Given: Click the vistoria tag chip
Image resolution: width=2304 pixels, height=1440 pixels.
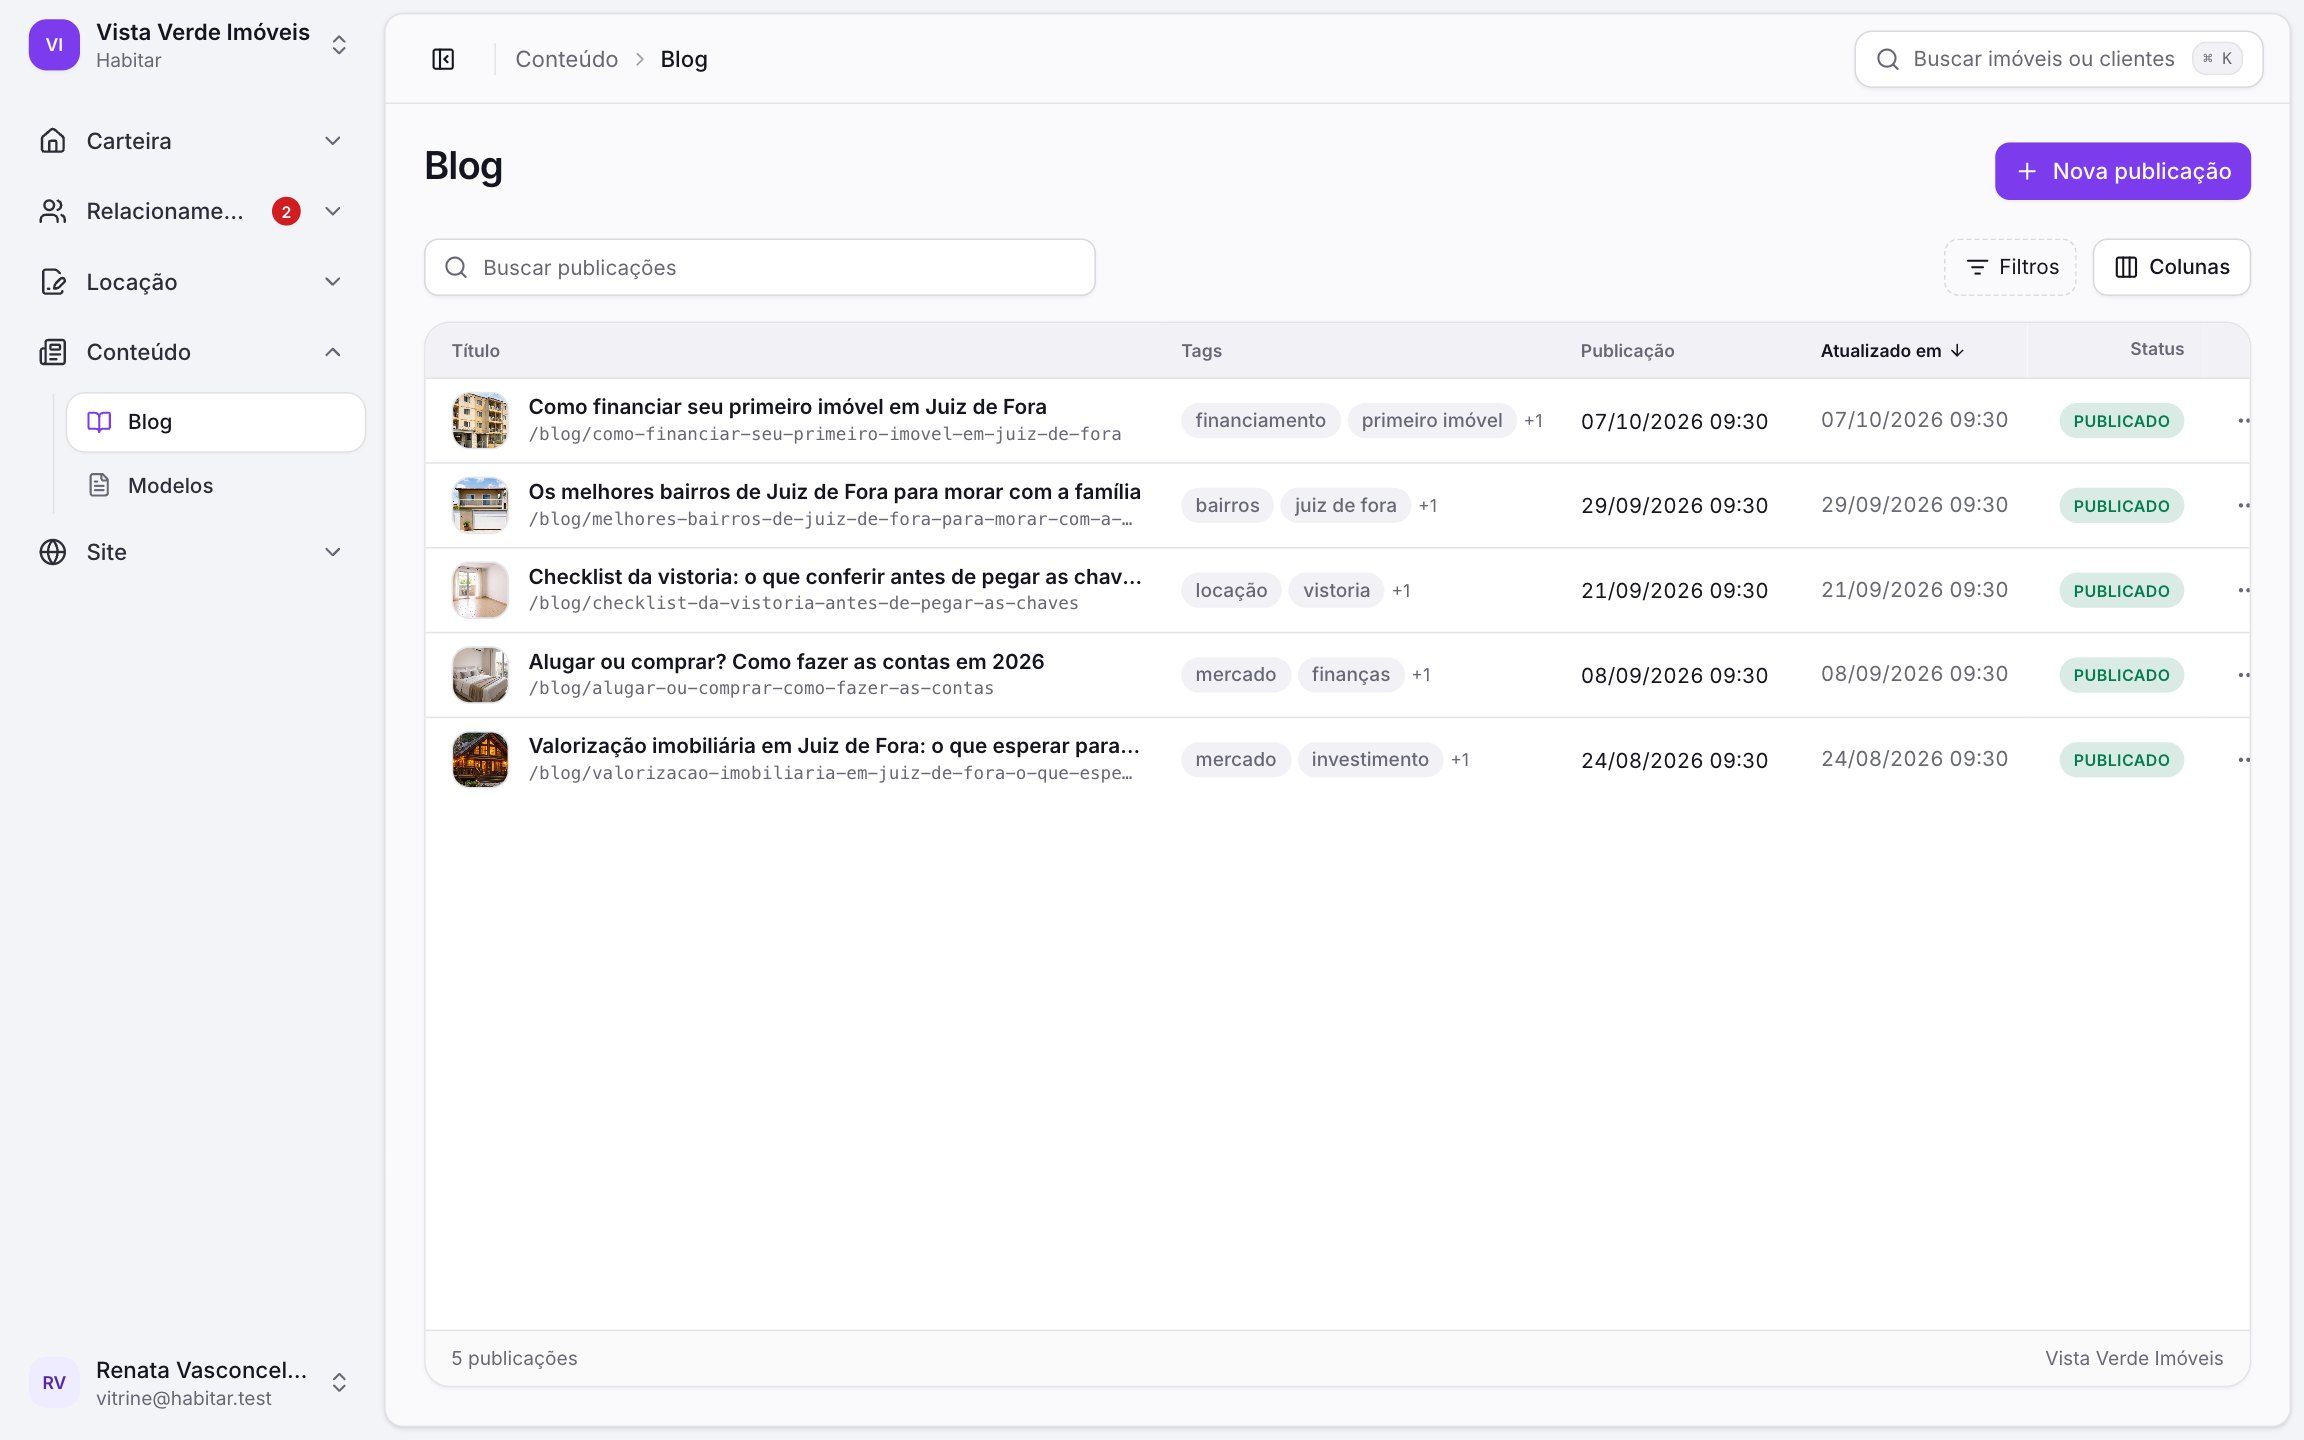Looking at the screenshot, I should click(1336, 590).
